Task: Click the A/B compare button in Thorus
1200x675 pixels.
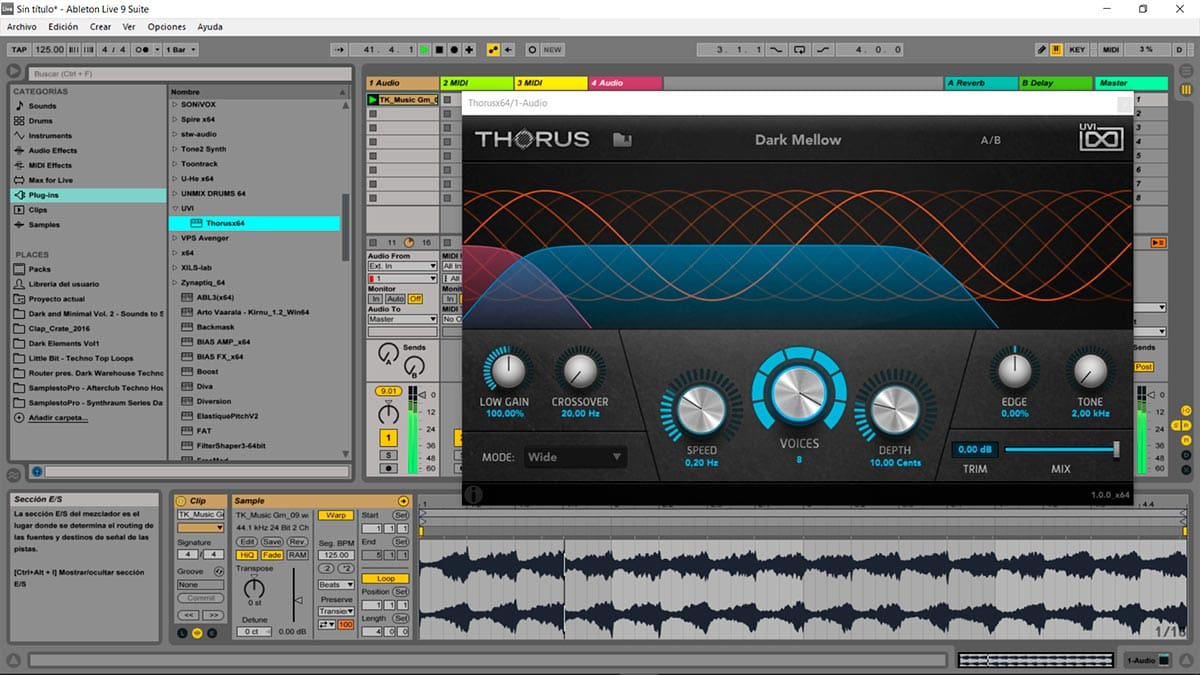Action: coord(990,140)
